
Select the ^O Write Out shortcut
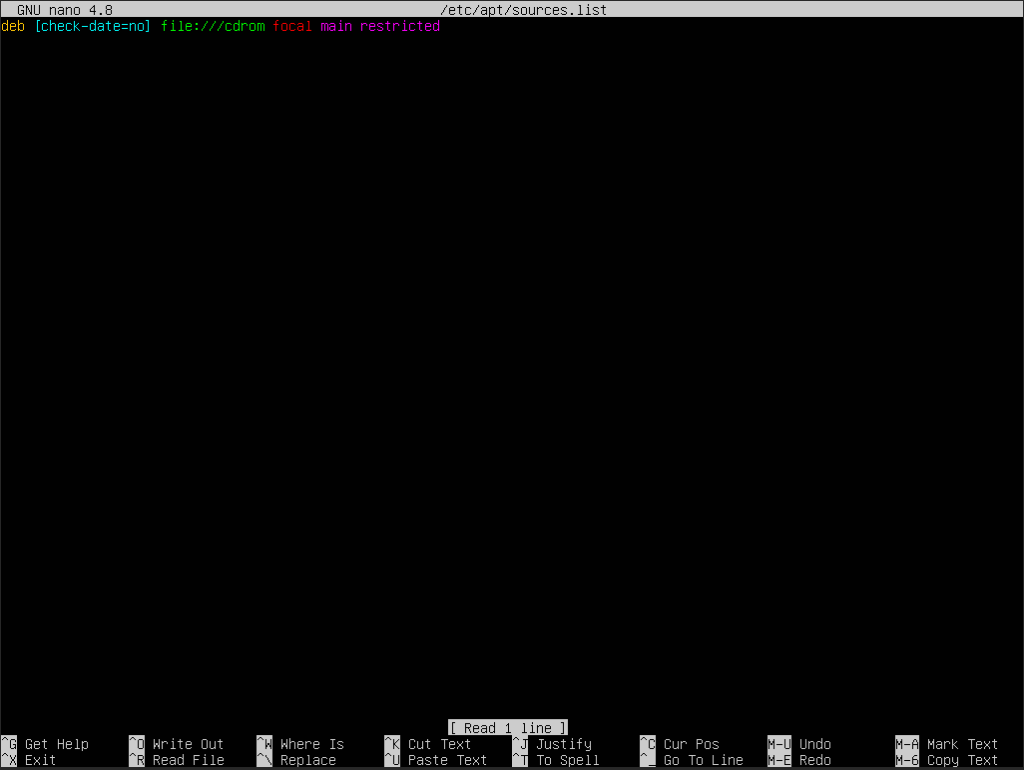[x=176, y=744]
